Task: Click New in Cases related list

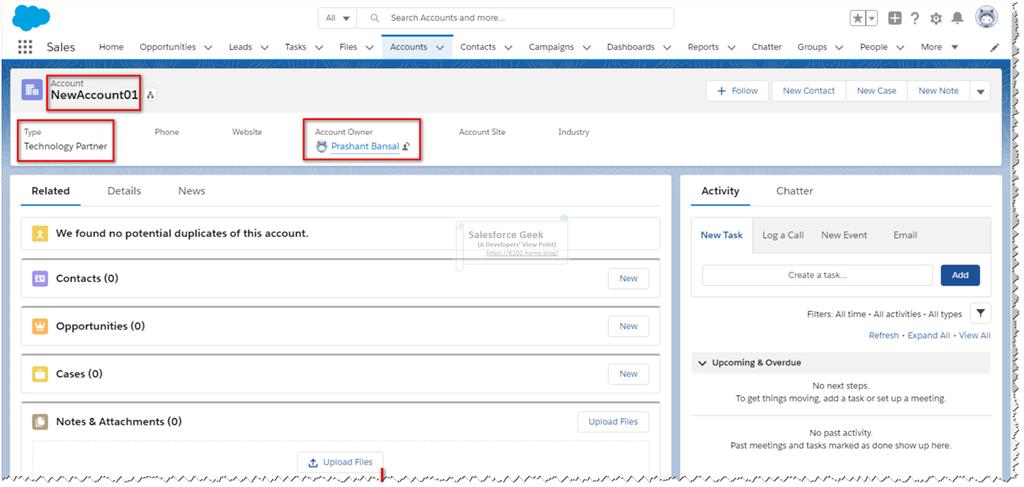Action: (628, 374)
